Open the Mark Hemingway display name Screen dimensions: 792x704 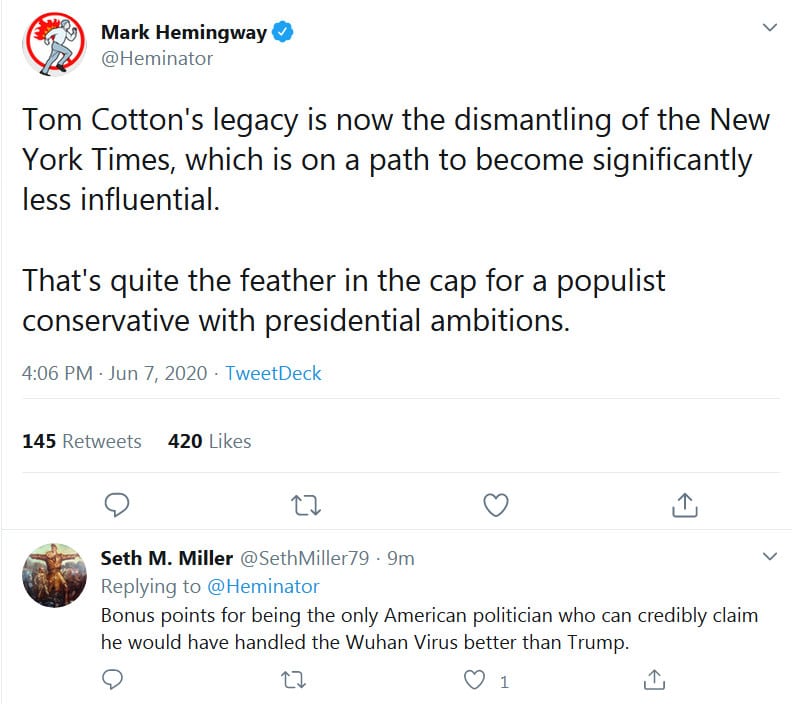coord(184,32)
